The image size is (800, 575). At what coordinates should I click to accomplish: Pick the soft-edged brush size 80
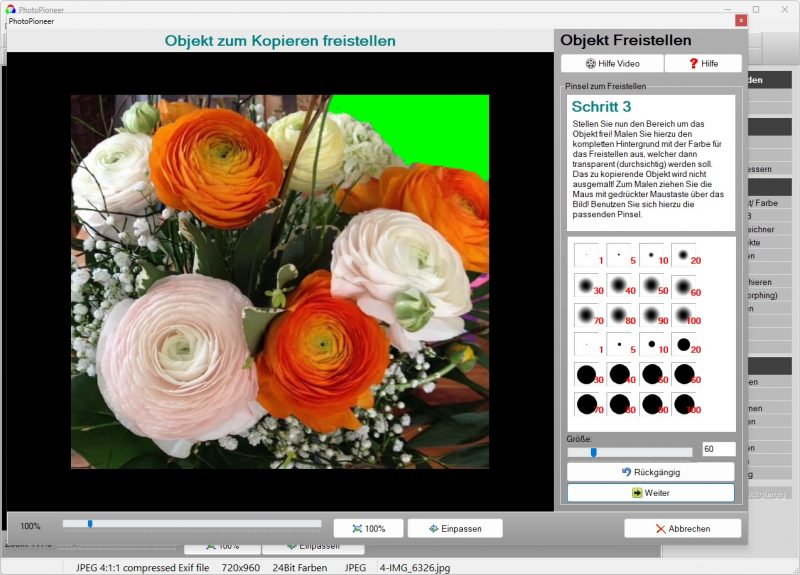[x=620, y=315]
